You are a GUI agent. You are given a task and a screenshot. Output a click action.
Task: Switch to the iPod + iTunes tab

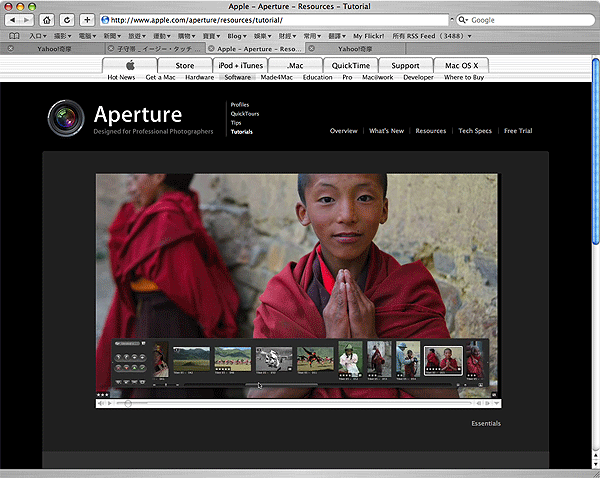click(x=240, y=65)
